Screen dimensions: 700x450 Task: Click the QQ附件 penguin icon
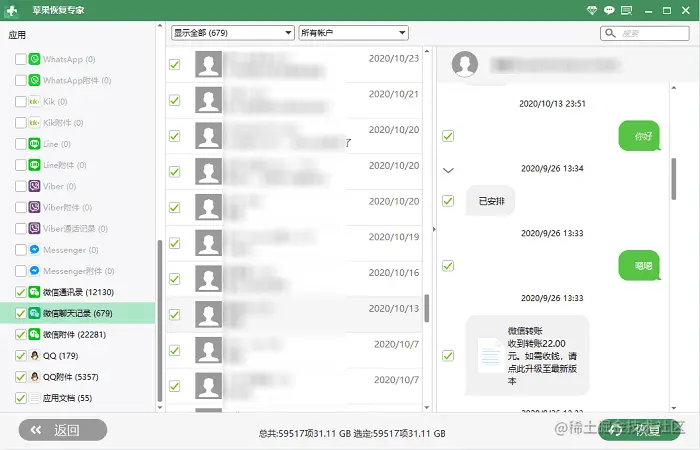[x=34, y=376]
